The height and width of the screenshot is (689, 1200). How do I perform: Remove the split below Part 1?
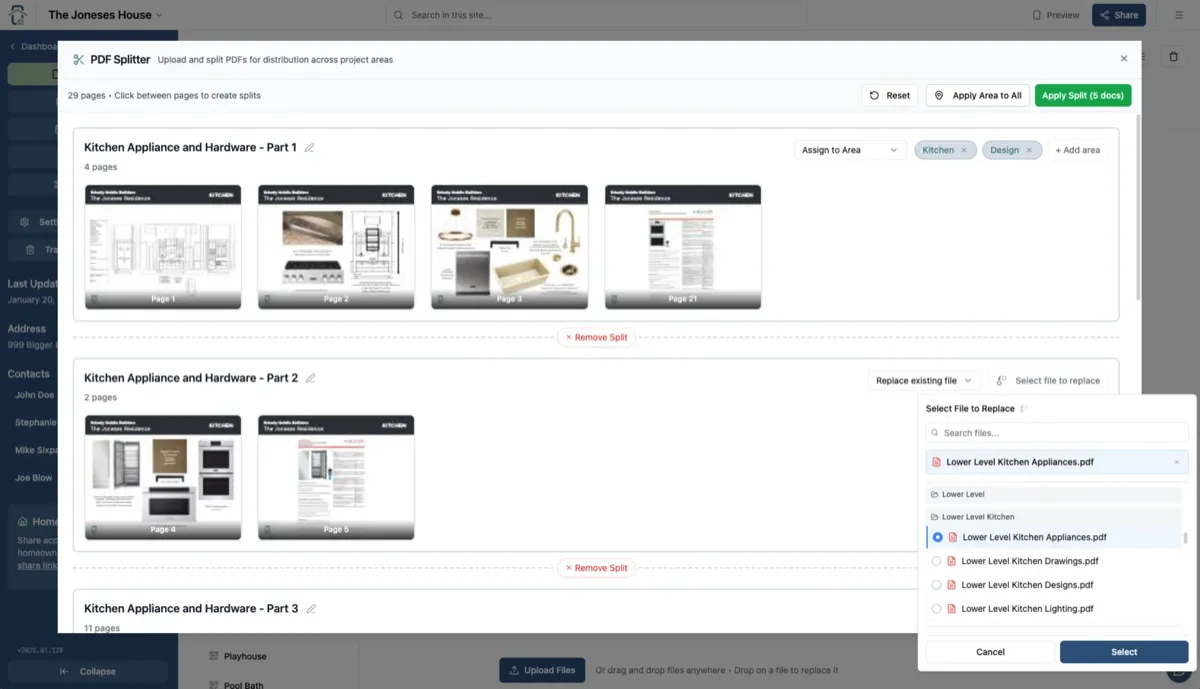pyautogui.click(x=597, y=338)
